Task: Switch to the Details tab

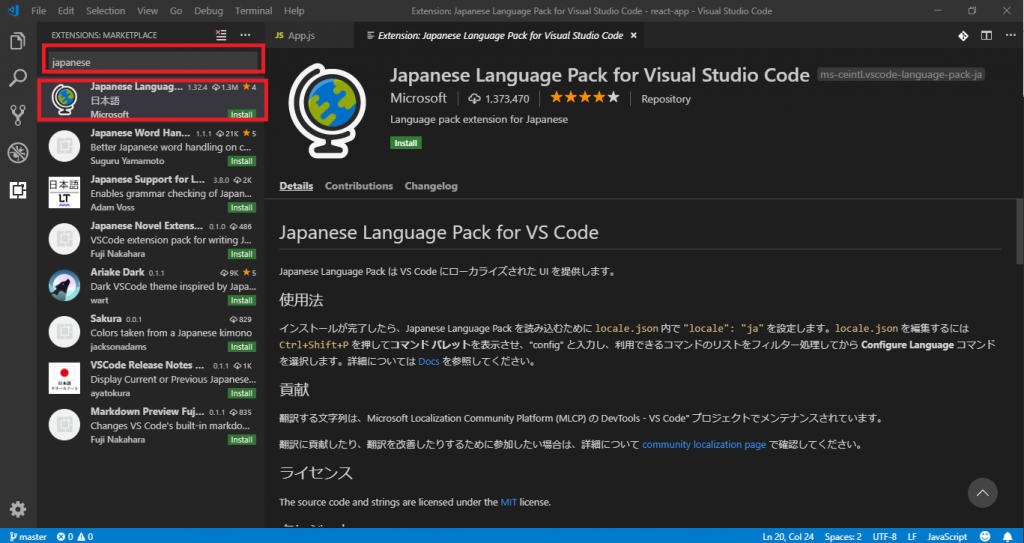Action: [296, 186]
